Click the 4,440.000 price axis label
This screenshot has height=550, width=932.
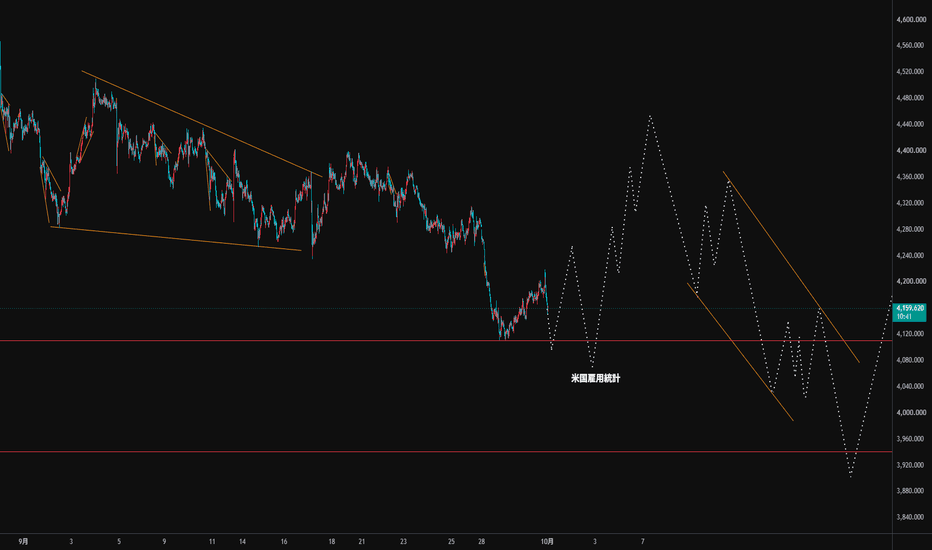click(910, 124)
